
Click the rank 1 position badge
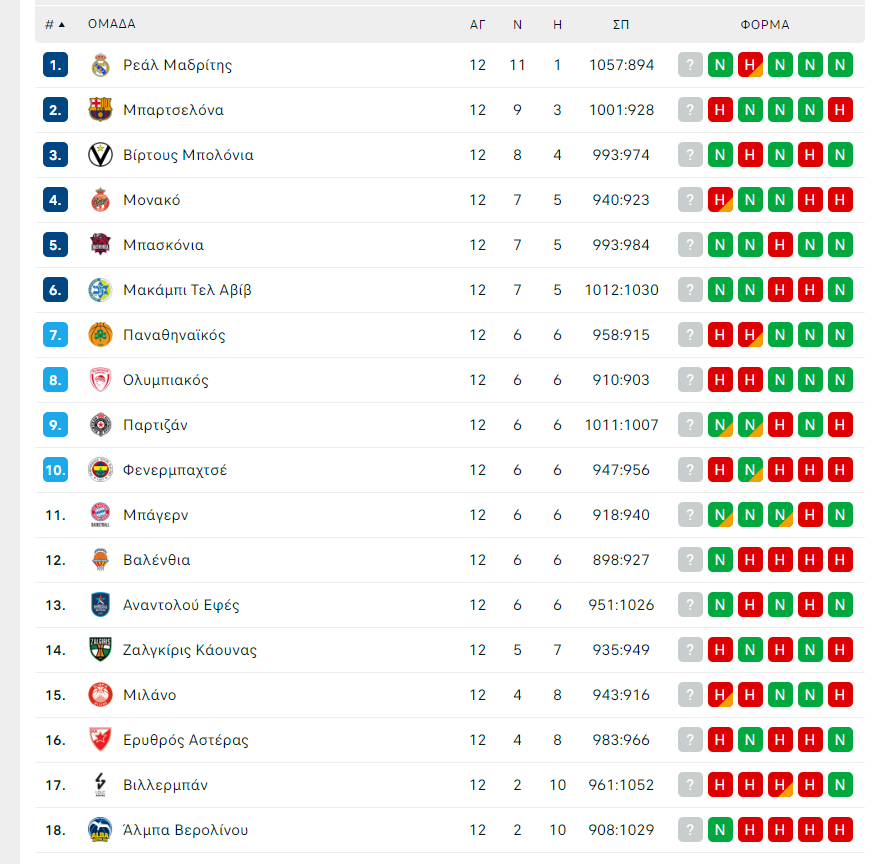pyautogui.click(x=55, y=65)
